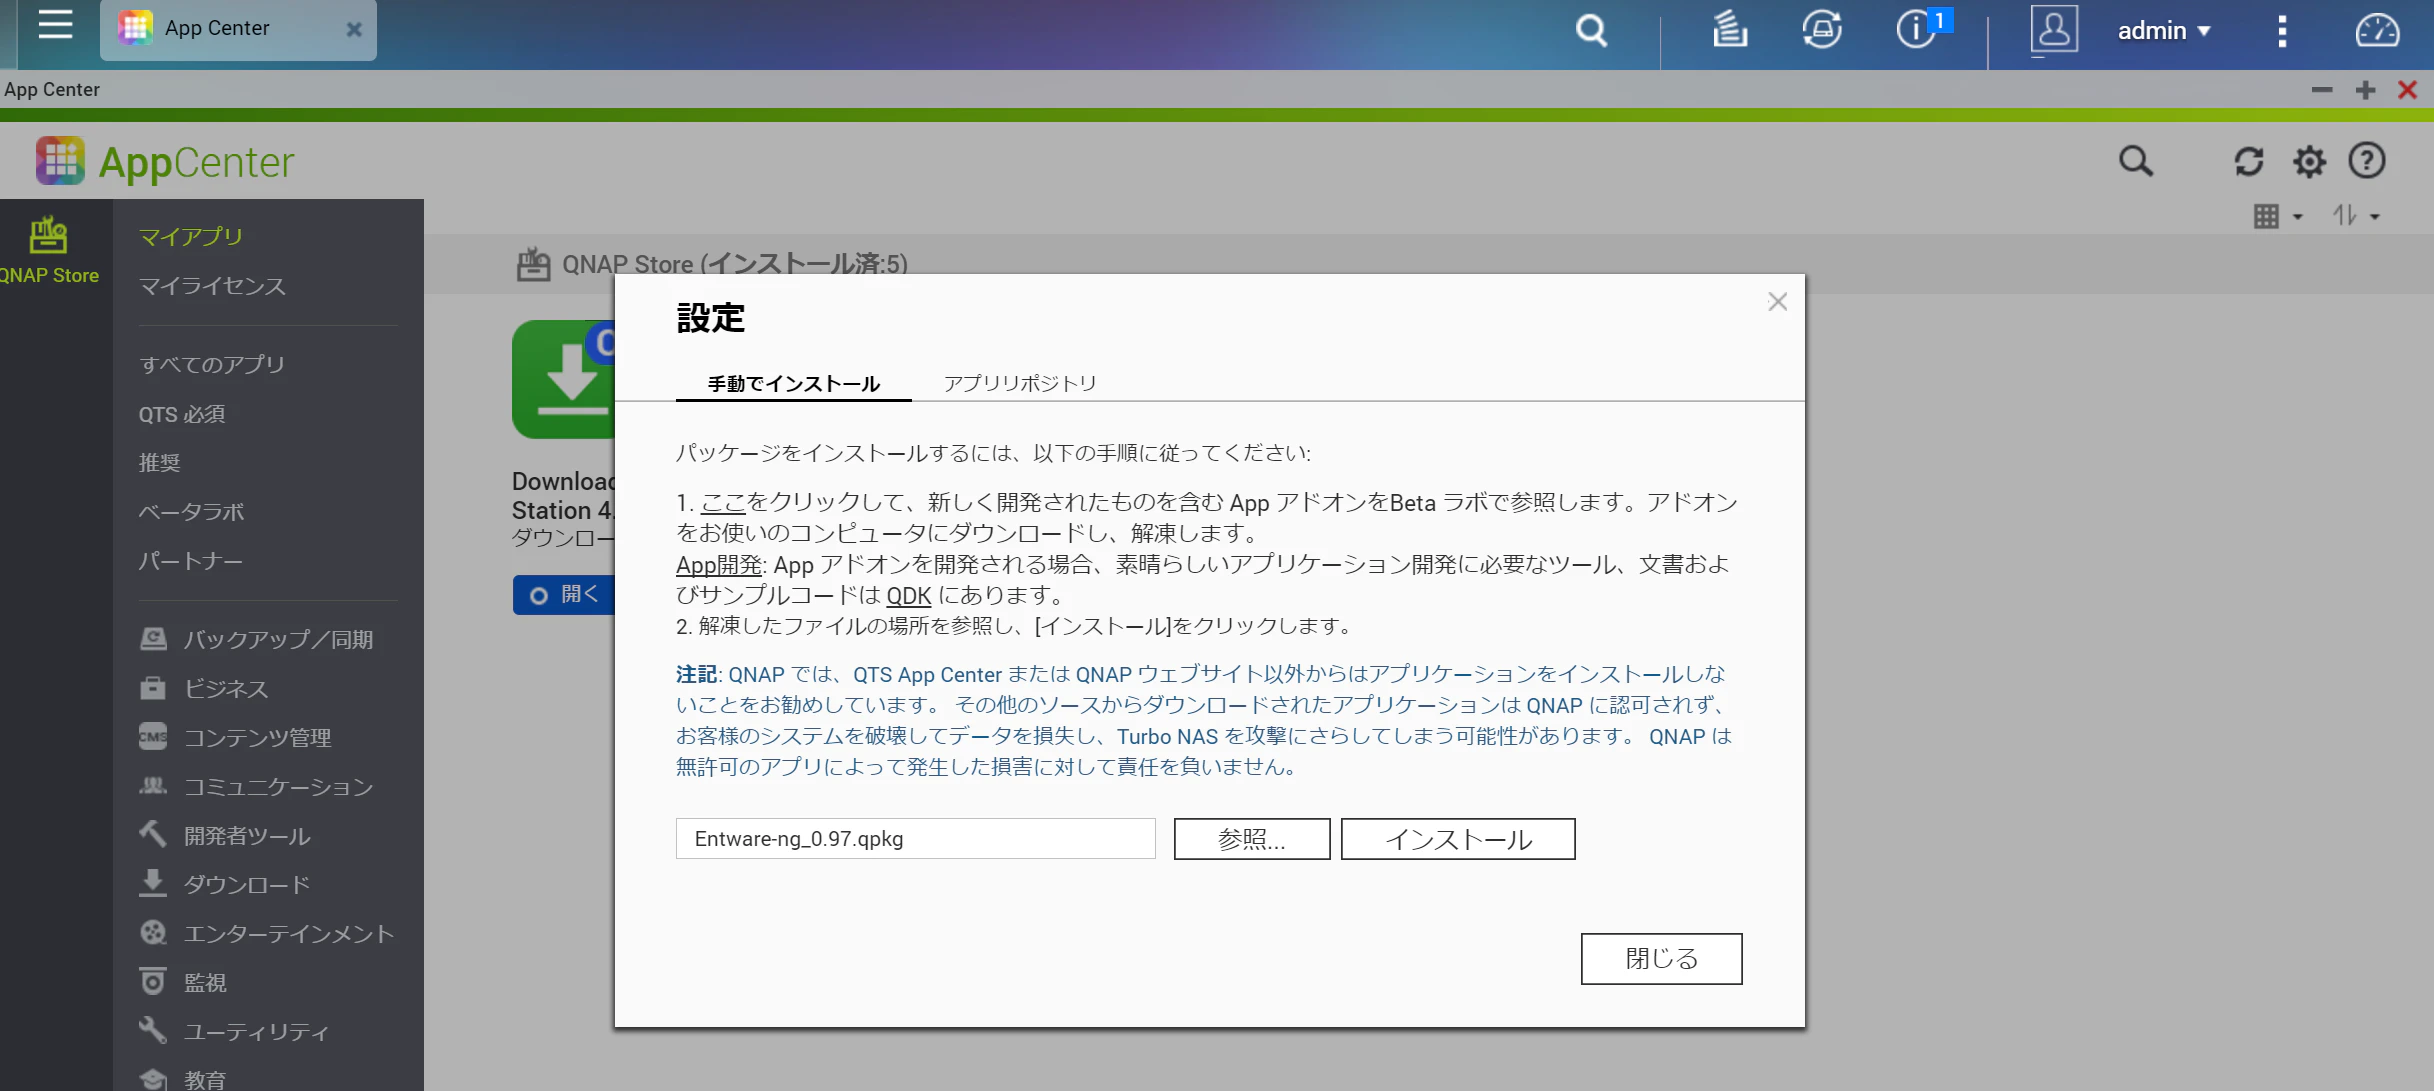Open バックアップ/同期 category
Screen dimensions: 2434x1091
[x=257, y=639]
